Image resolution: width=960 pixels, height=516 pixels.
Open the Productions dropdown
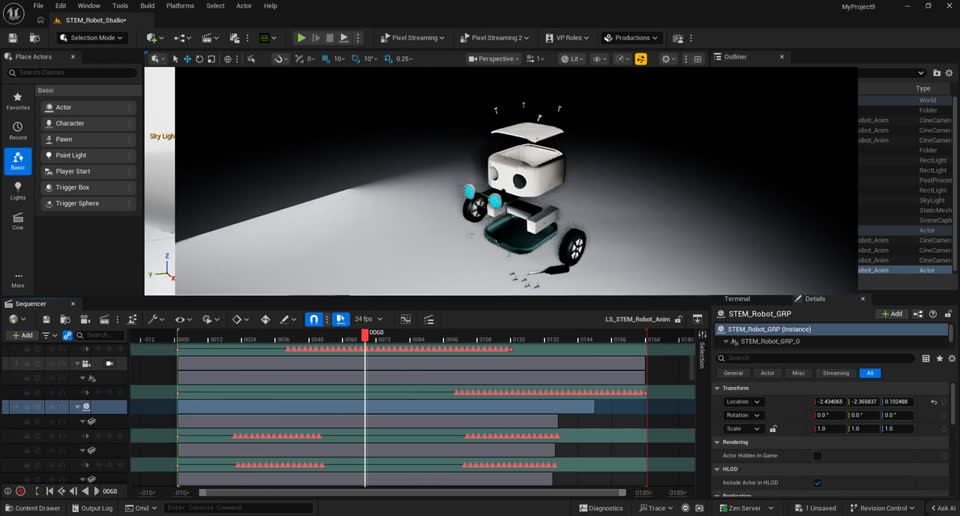[x=631, y=38]
